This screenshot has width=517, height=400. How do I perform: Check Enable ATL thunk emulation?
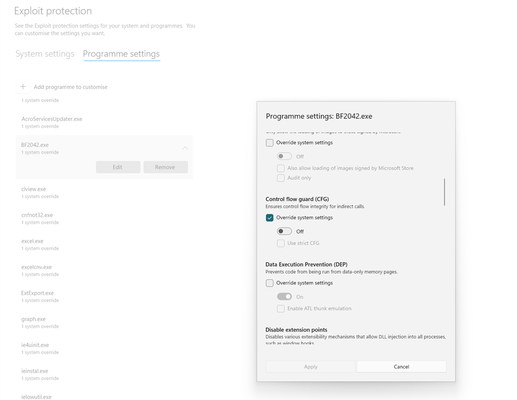click(x=281, y=308)
